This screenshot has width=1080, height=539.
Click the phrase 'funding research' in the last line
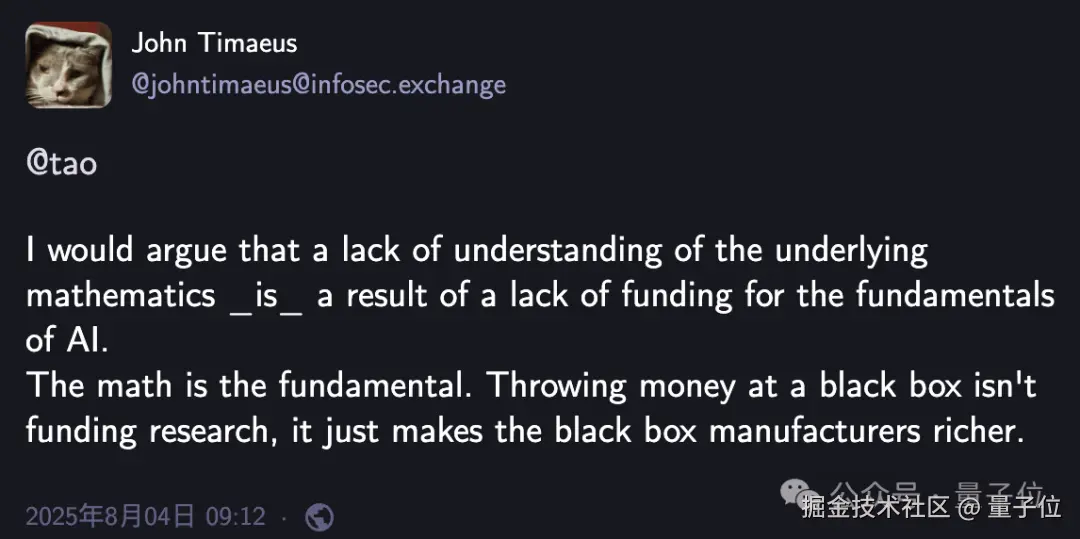[148, 430]
